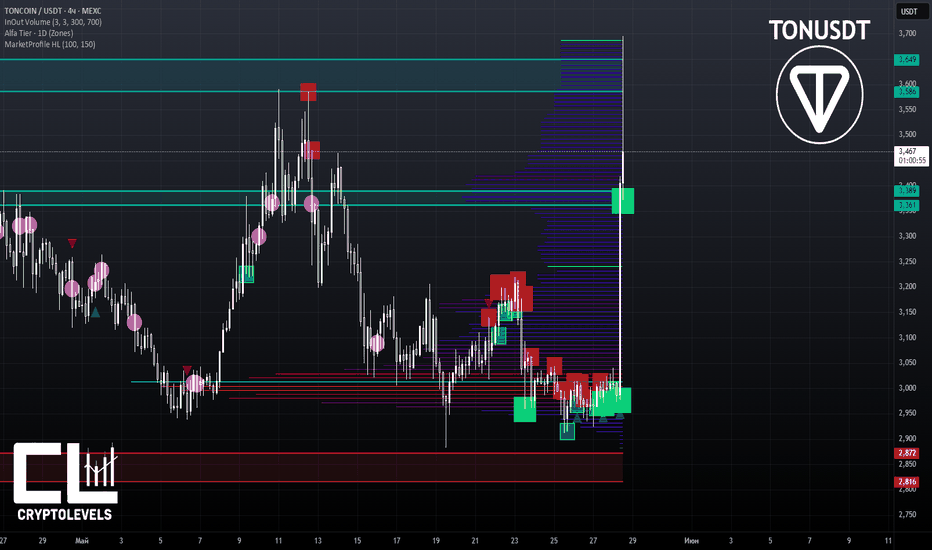The height and width of the screenshot is (550, 932).
Task: Click the 3,361 green price label
Action: click(906, 205)
